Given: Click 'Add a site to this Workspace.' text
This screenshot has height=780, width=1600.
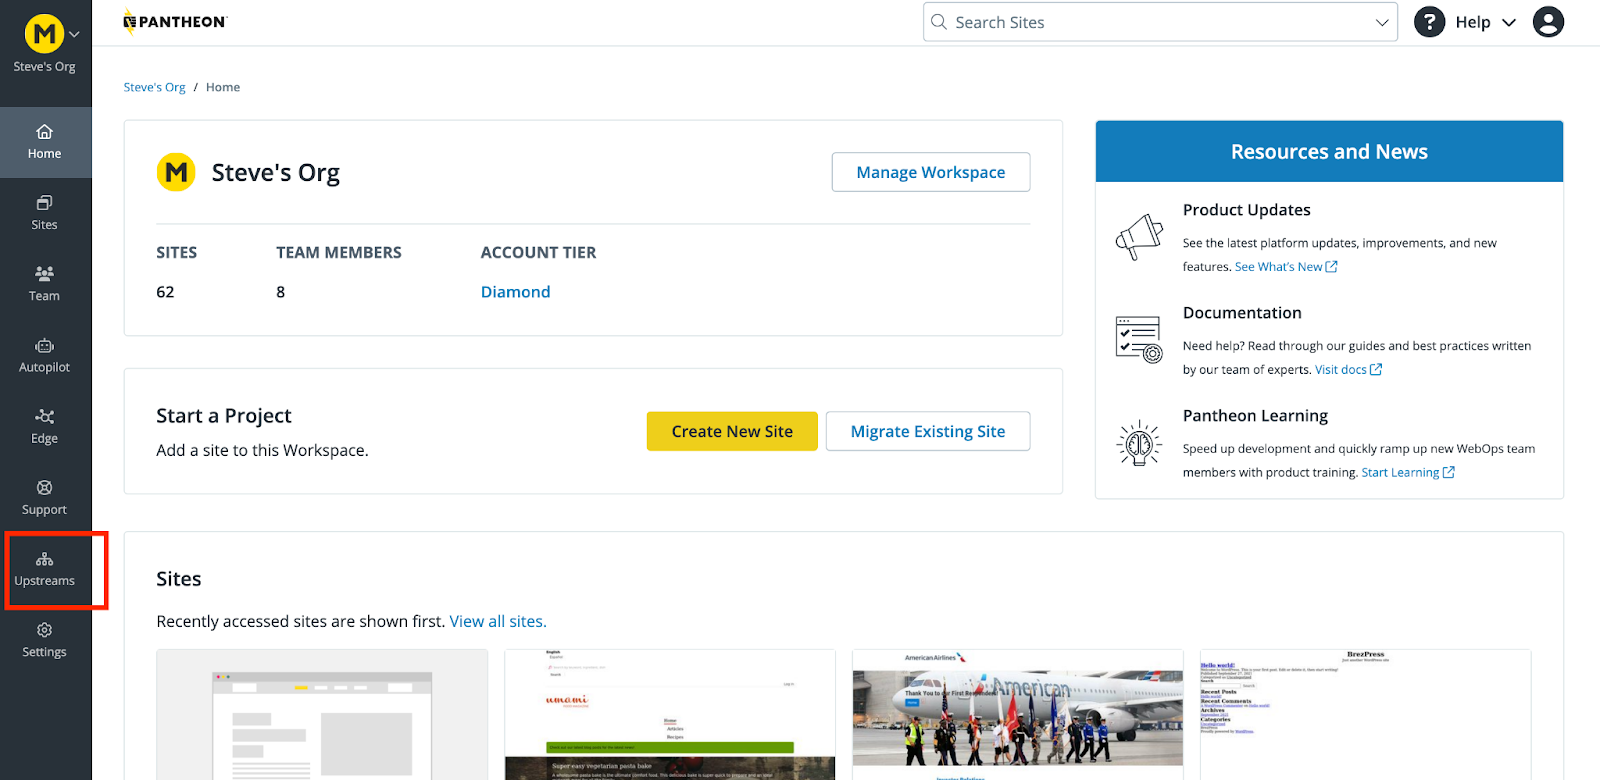Looking at the screenshot, I should coord(262,451).
